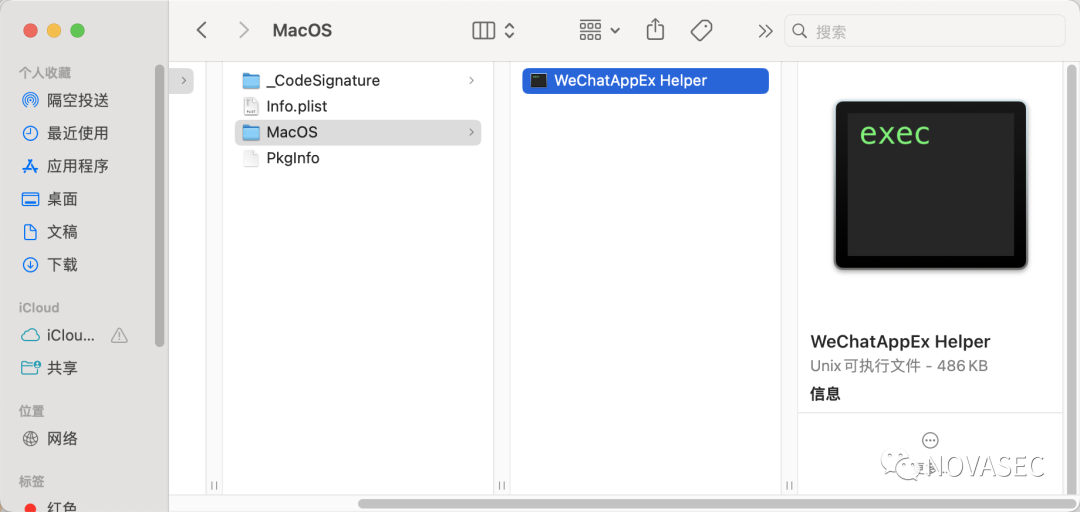Select the MacOS folder row
Screen dimensions: 1080x512
[x=357, y=132]
